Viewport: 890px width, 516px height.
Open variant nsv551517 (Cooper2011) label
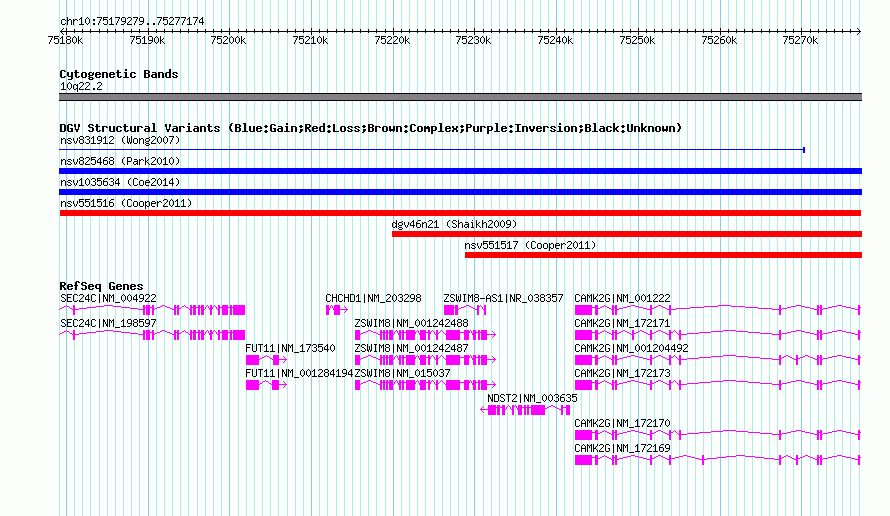pyautogui.click(x=530, y=245)
